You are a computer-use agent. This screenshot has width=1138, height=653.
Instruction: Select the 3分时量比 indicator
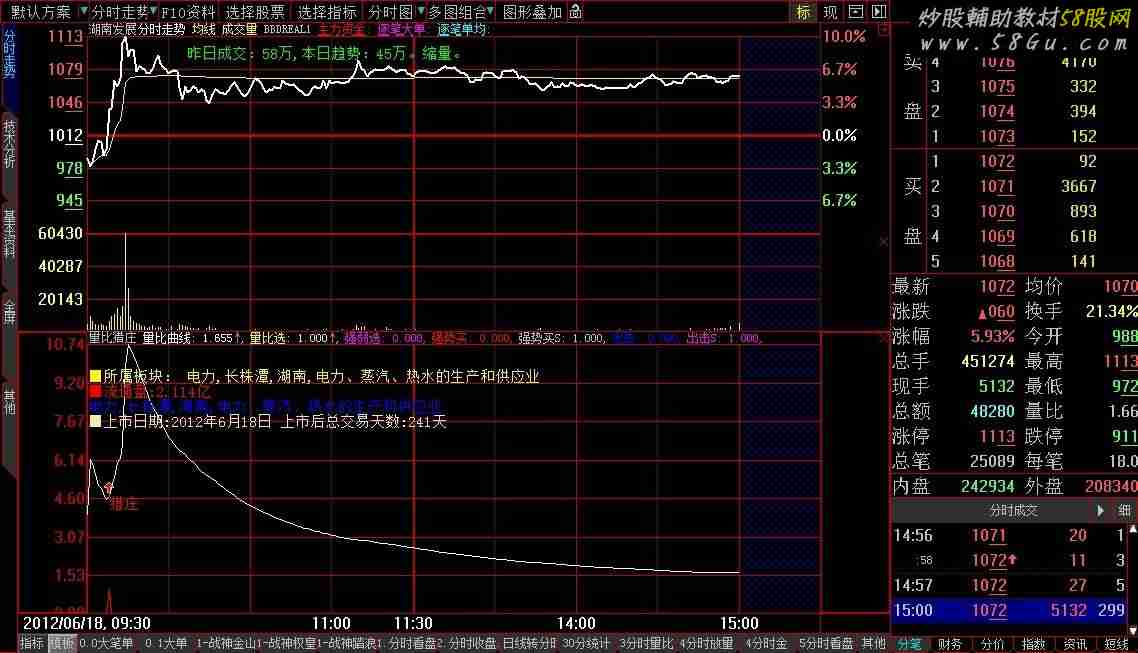646,644
